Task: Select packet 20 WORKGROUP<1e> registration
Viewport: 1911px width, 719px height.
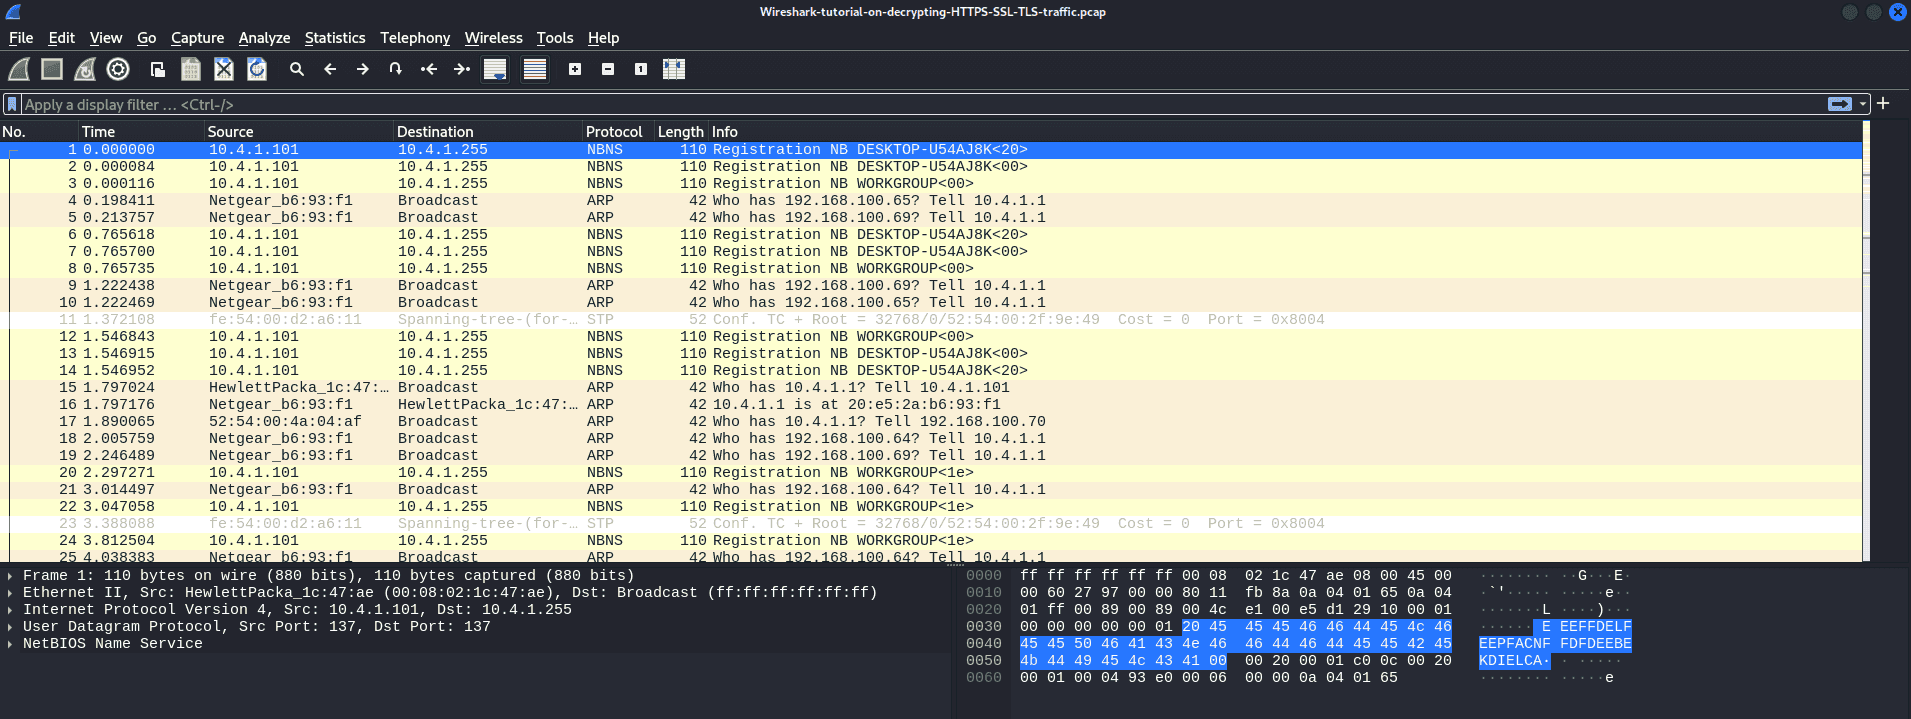Action: [931, 473]
